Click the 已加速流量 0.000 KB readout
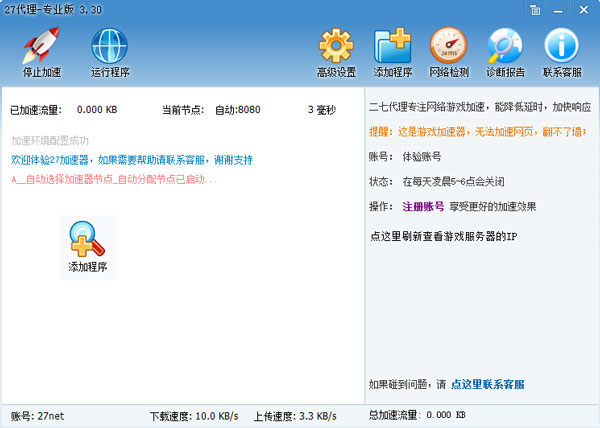Viewport: 600px width, 428px height. click(97, 109)
